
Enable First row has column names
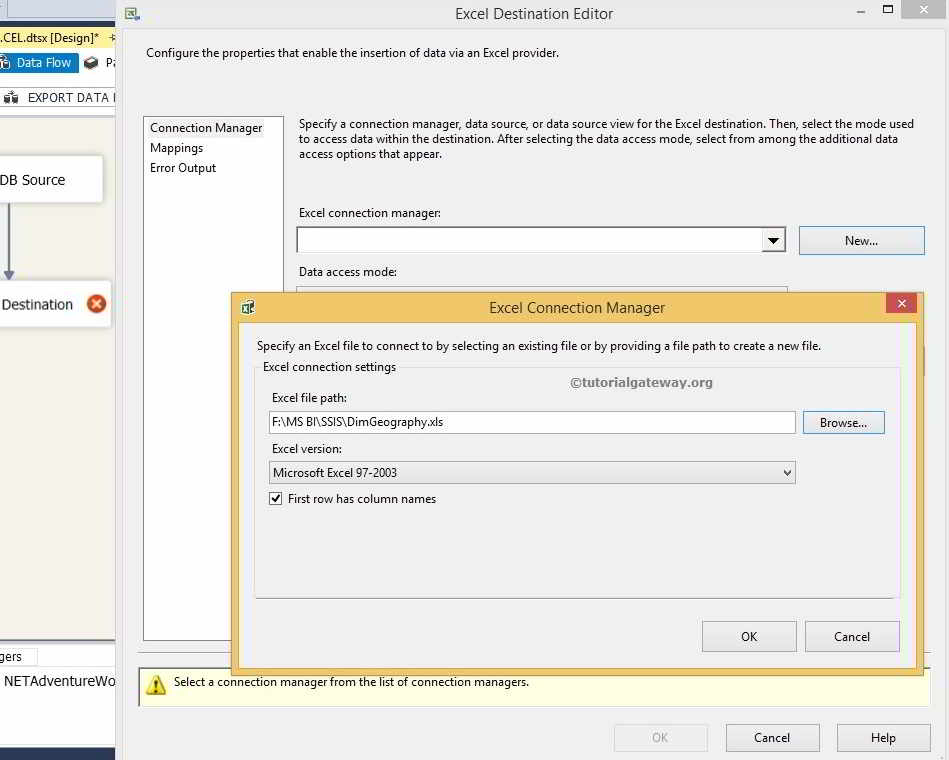tap(275, 498)
